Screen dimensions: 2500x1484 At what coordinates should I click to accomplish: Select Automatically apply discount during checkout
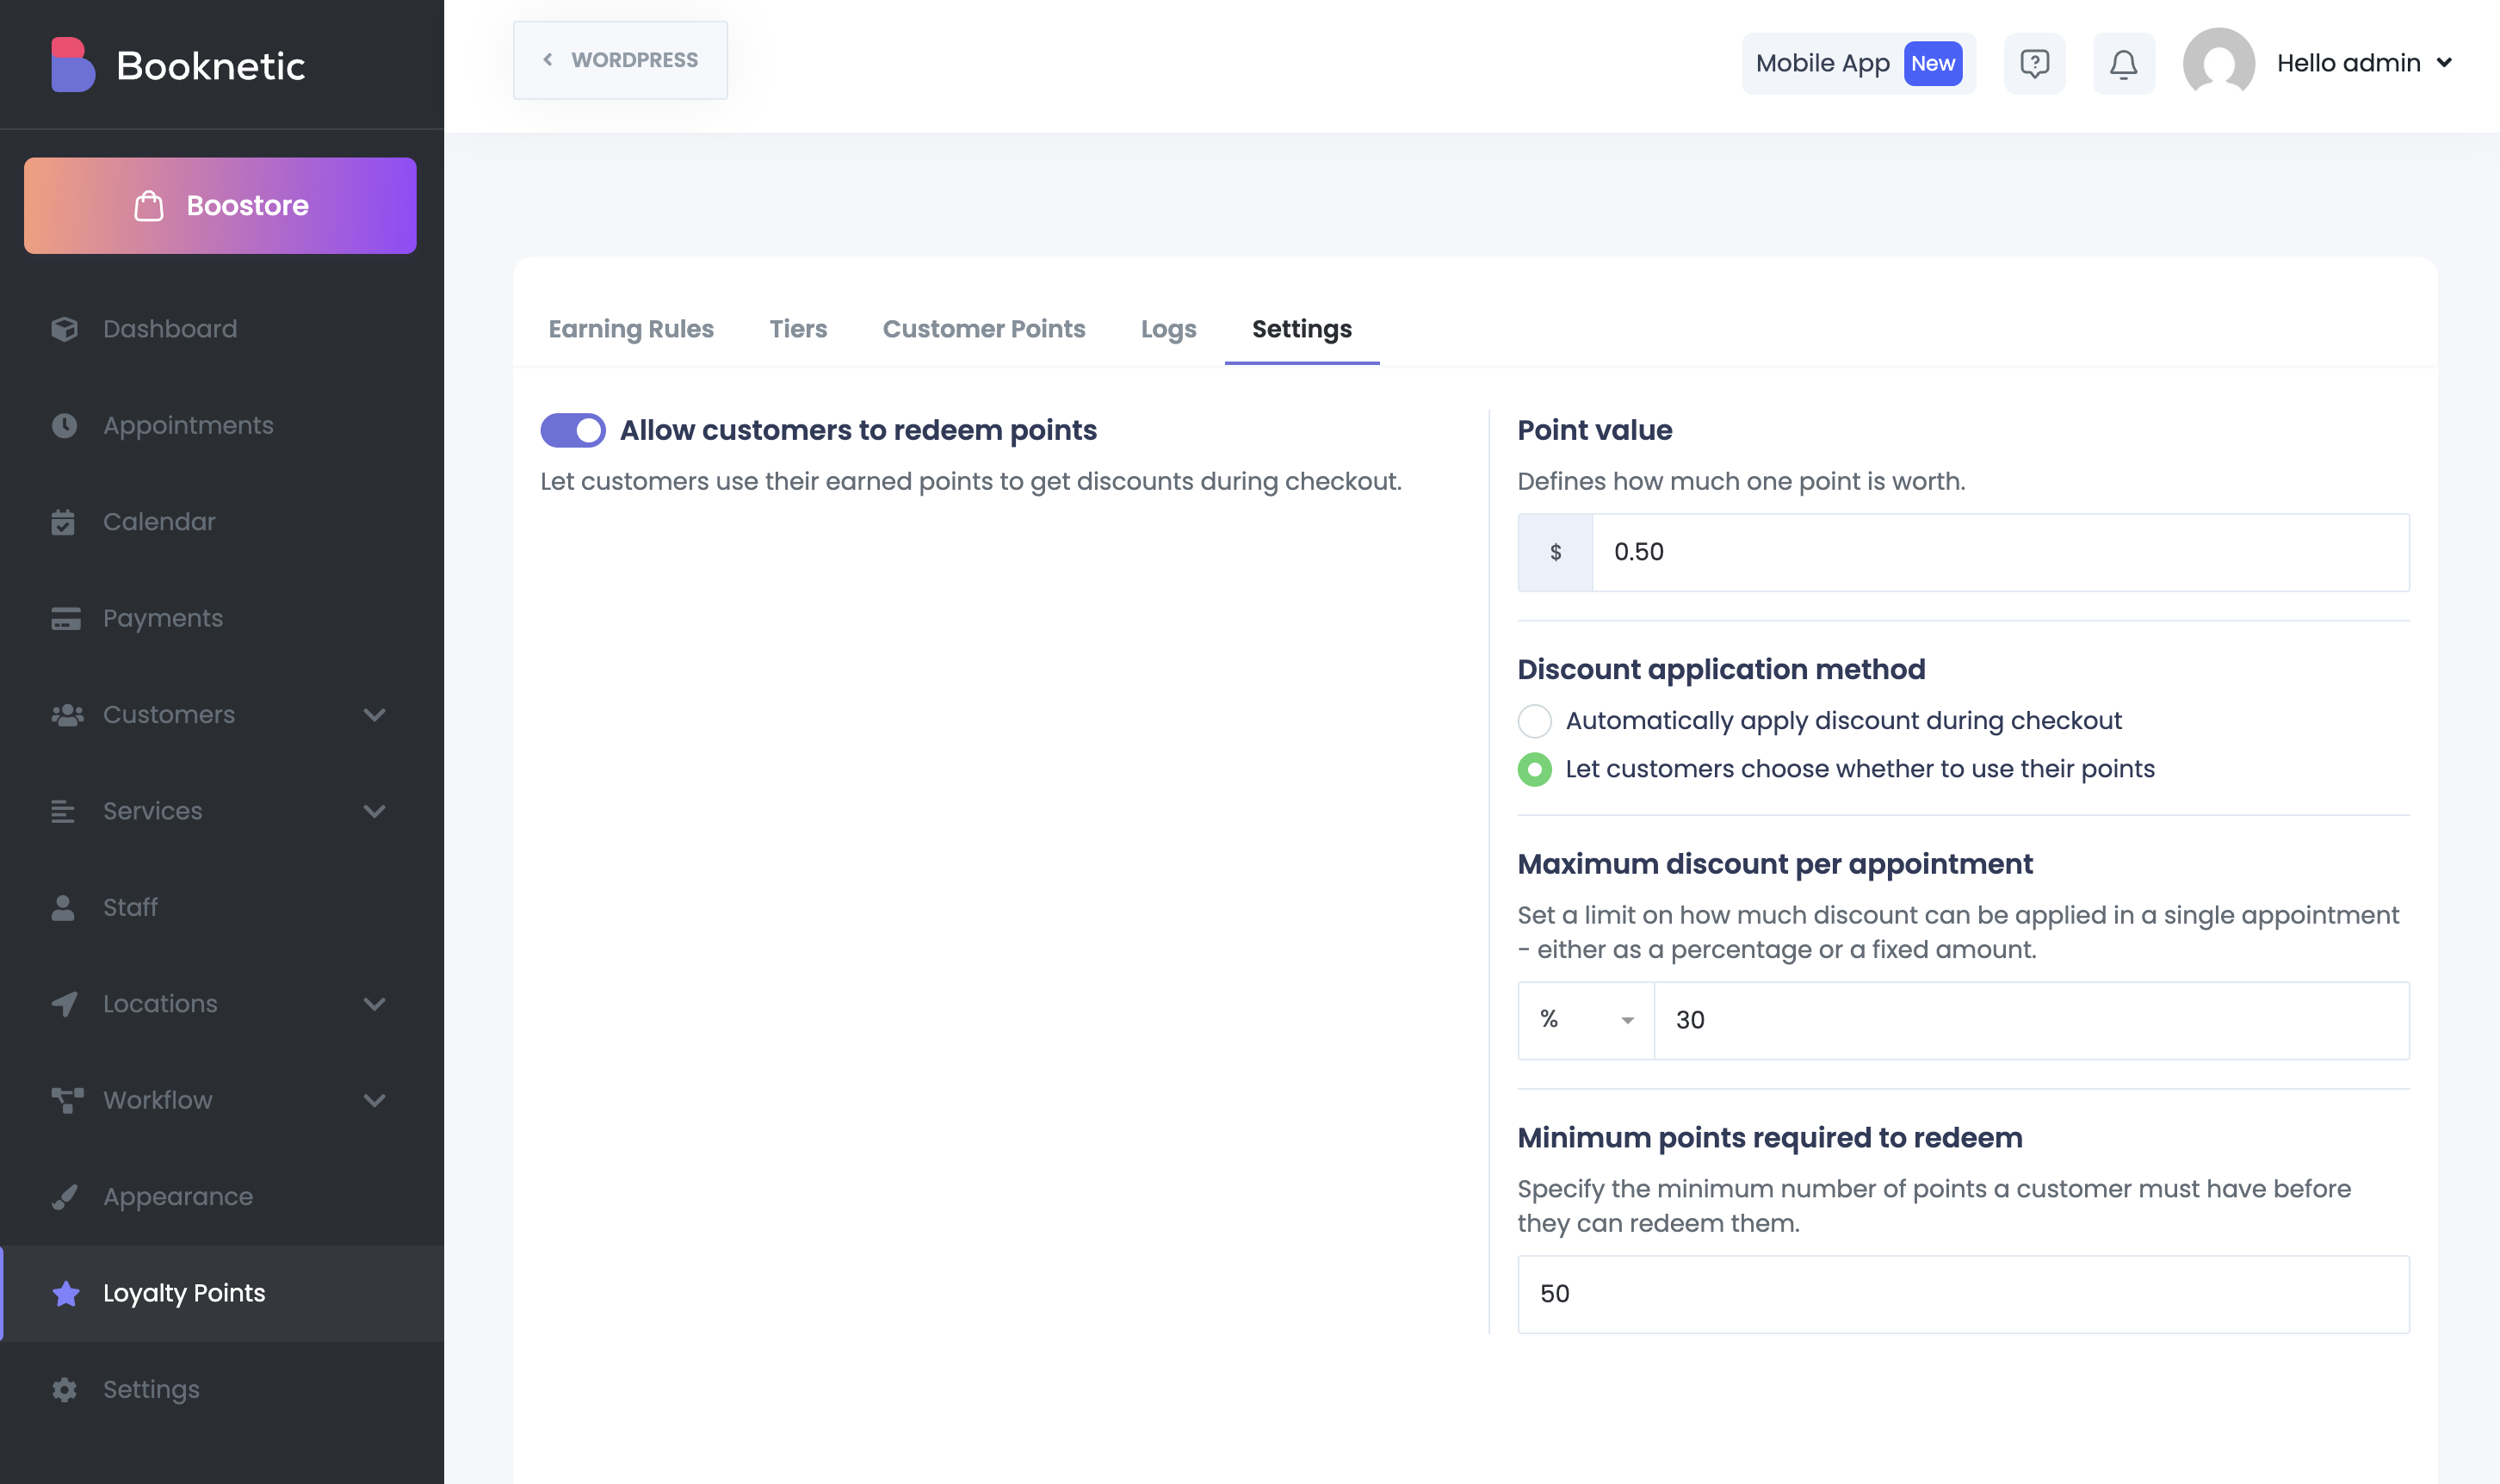(x=1534, y=721)
